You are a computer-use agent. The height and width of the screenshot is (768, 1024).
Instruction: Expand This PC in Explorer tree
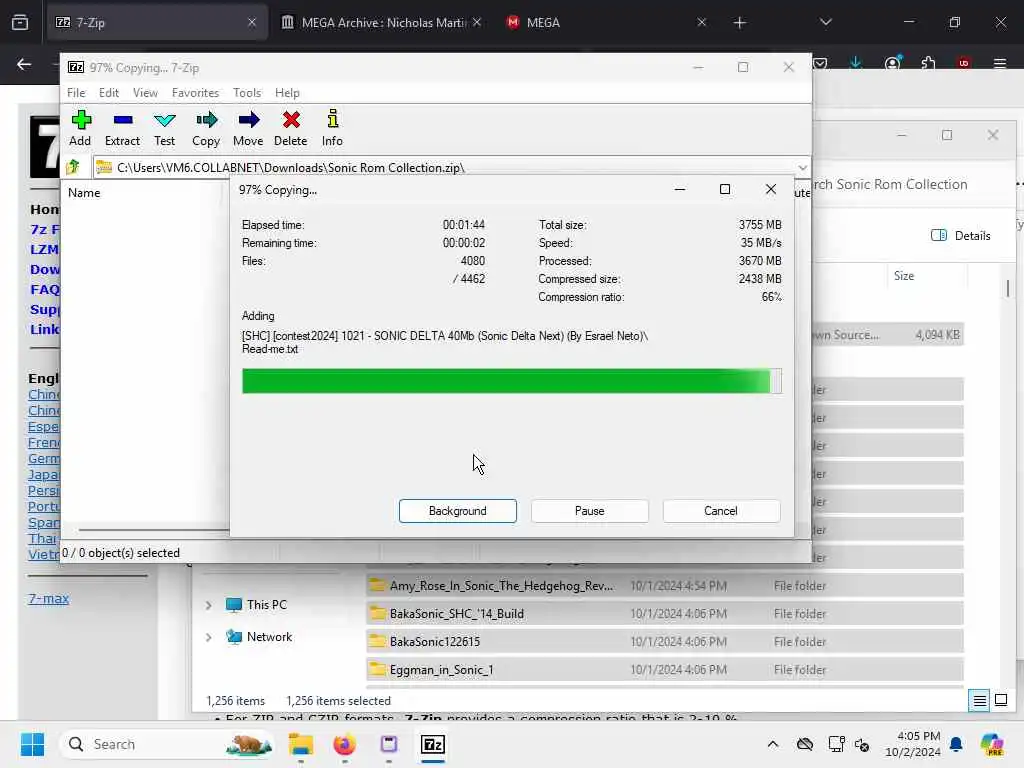208,605
